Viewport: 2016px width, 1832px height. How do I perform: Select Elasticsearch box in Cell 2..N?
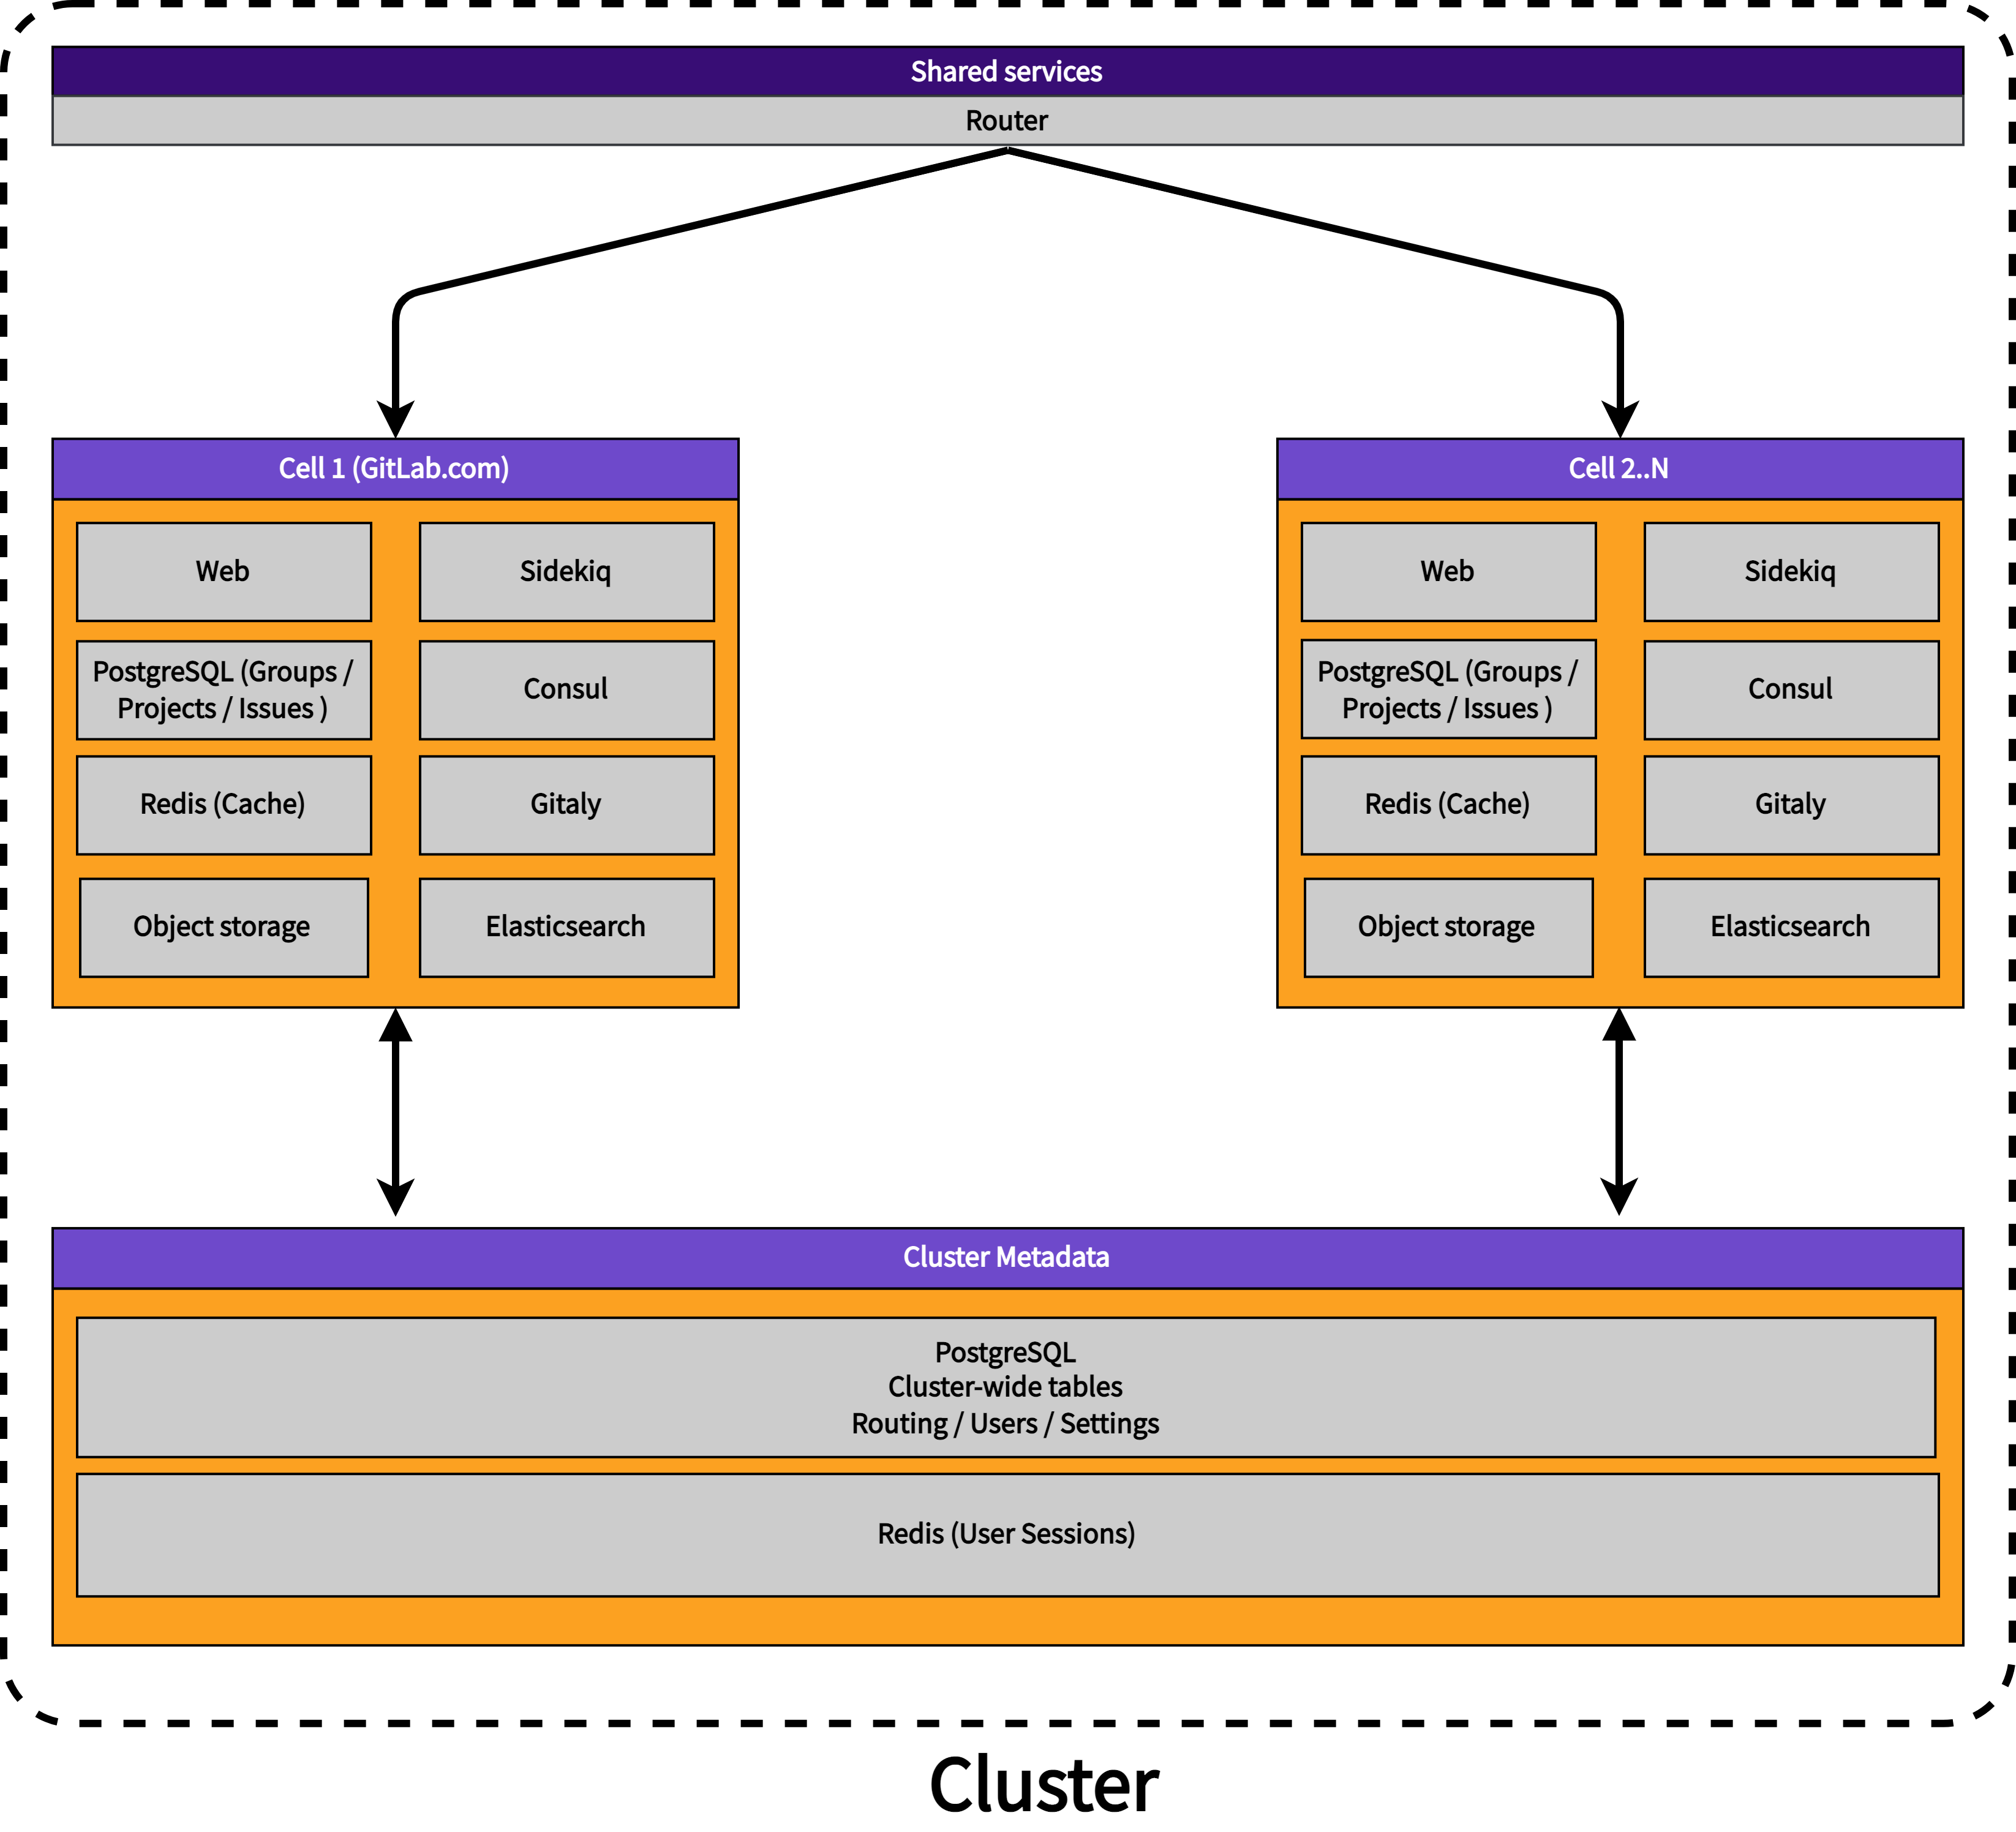(1790, 927)
